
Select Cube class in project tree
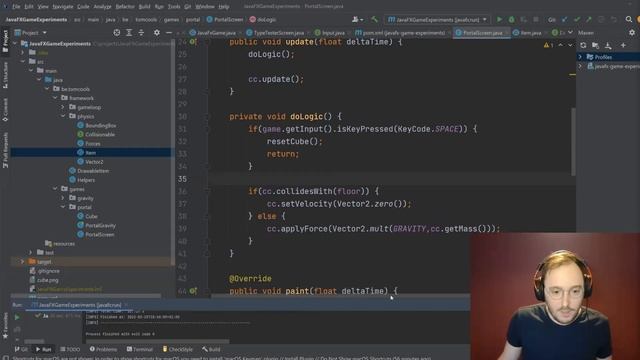91,216
